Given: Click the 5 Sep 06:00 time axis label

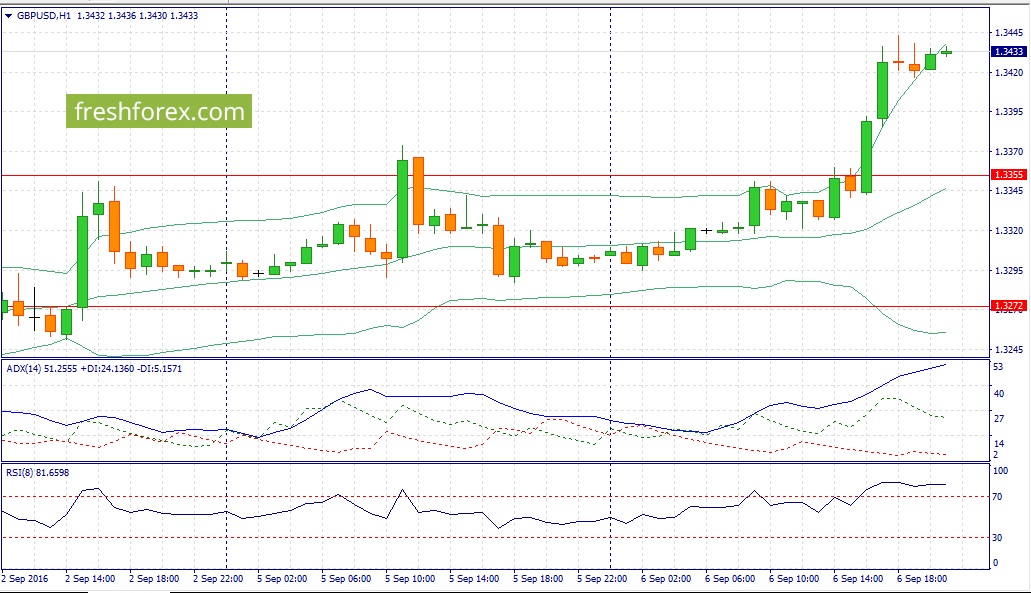Looking at the screenshot, I should click(x=346, y=579).
